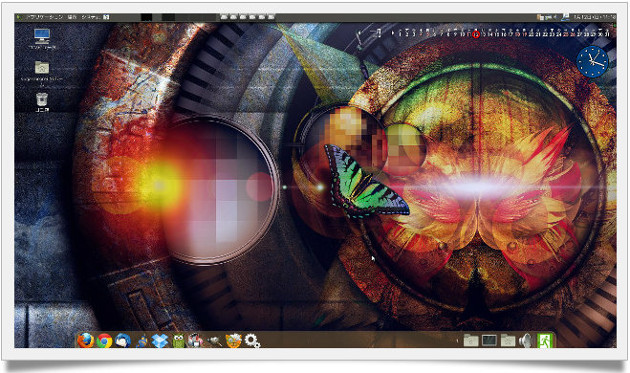Open Google Chrome from the dock
630x373 pixels.
104,341
